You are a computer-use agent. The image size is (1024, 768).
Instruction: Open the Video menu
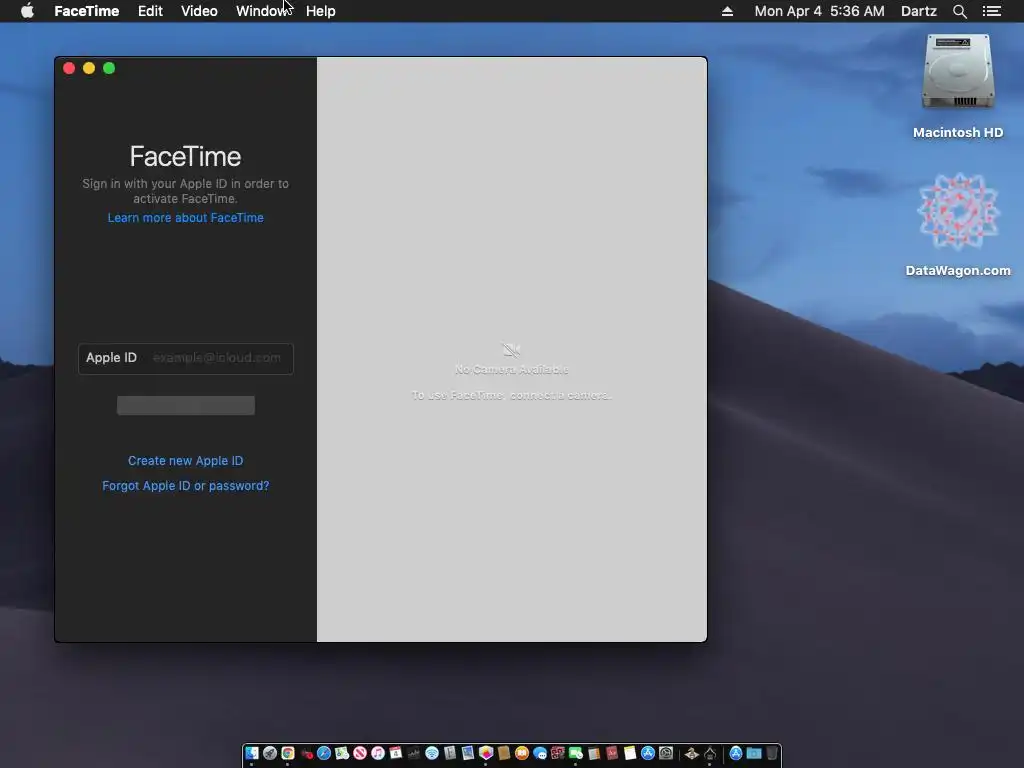[199, 11]
